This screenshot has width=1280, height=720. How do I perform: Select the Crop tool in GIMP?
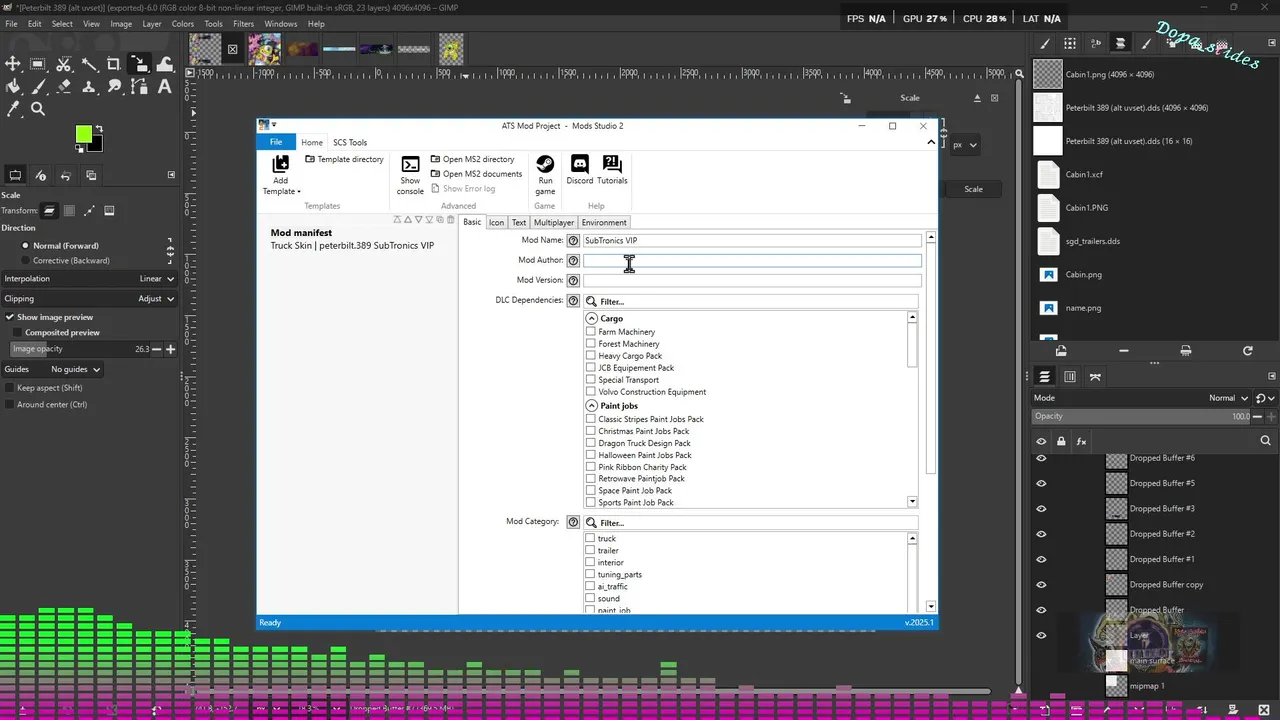tap(114, 64)
